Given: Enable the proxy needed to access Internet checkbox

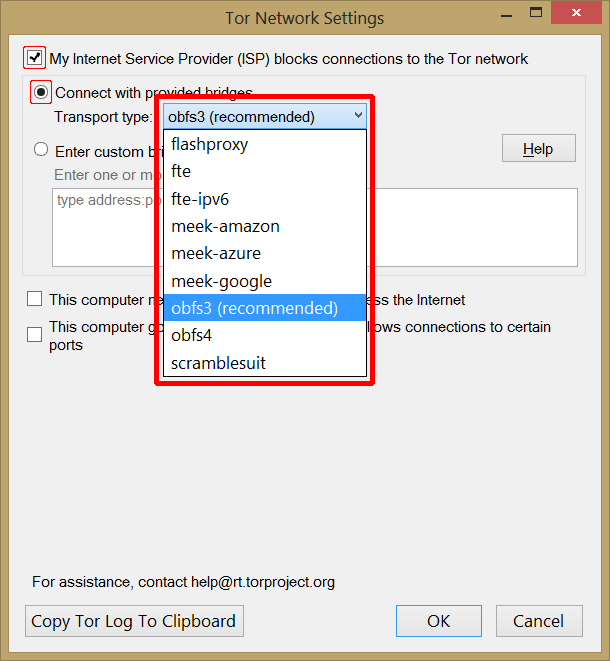Looking at the screenshot, I should pyautogui.click(x=35, y=299).
